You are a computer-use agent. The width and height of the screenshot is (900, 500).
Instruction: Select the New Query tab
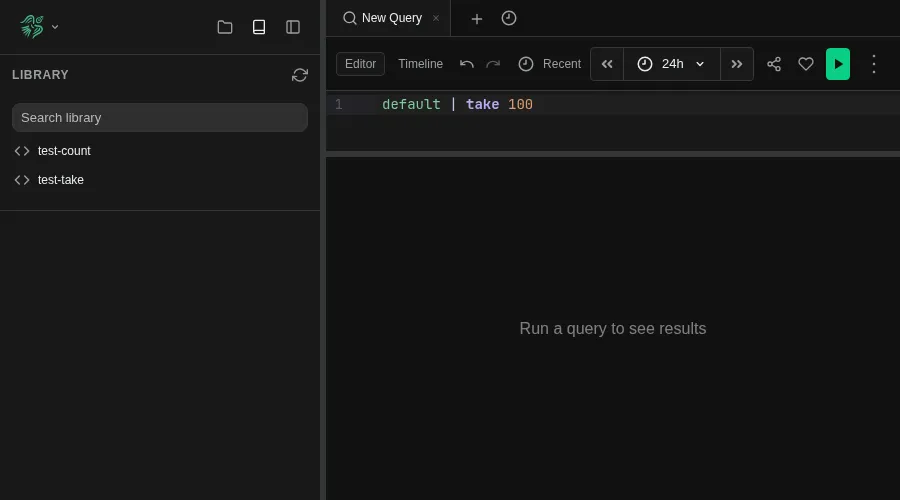(x=390, y=18)
